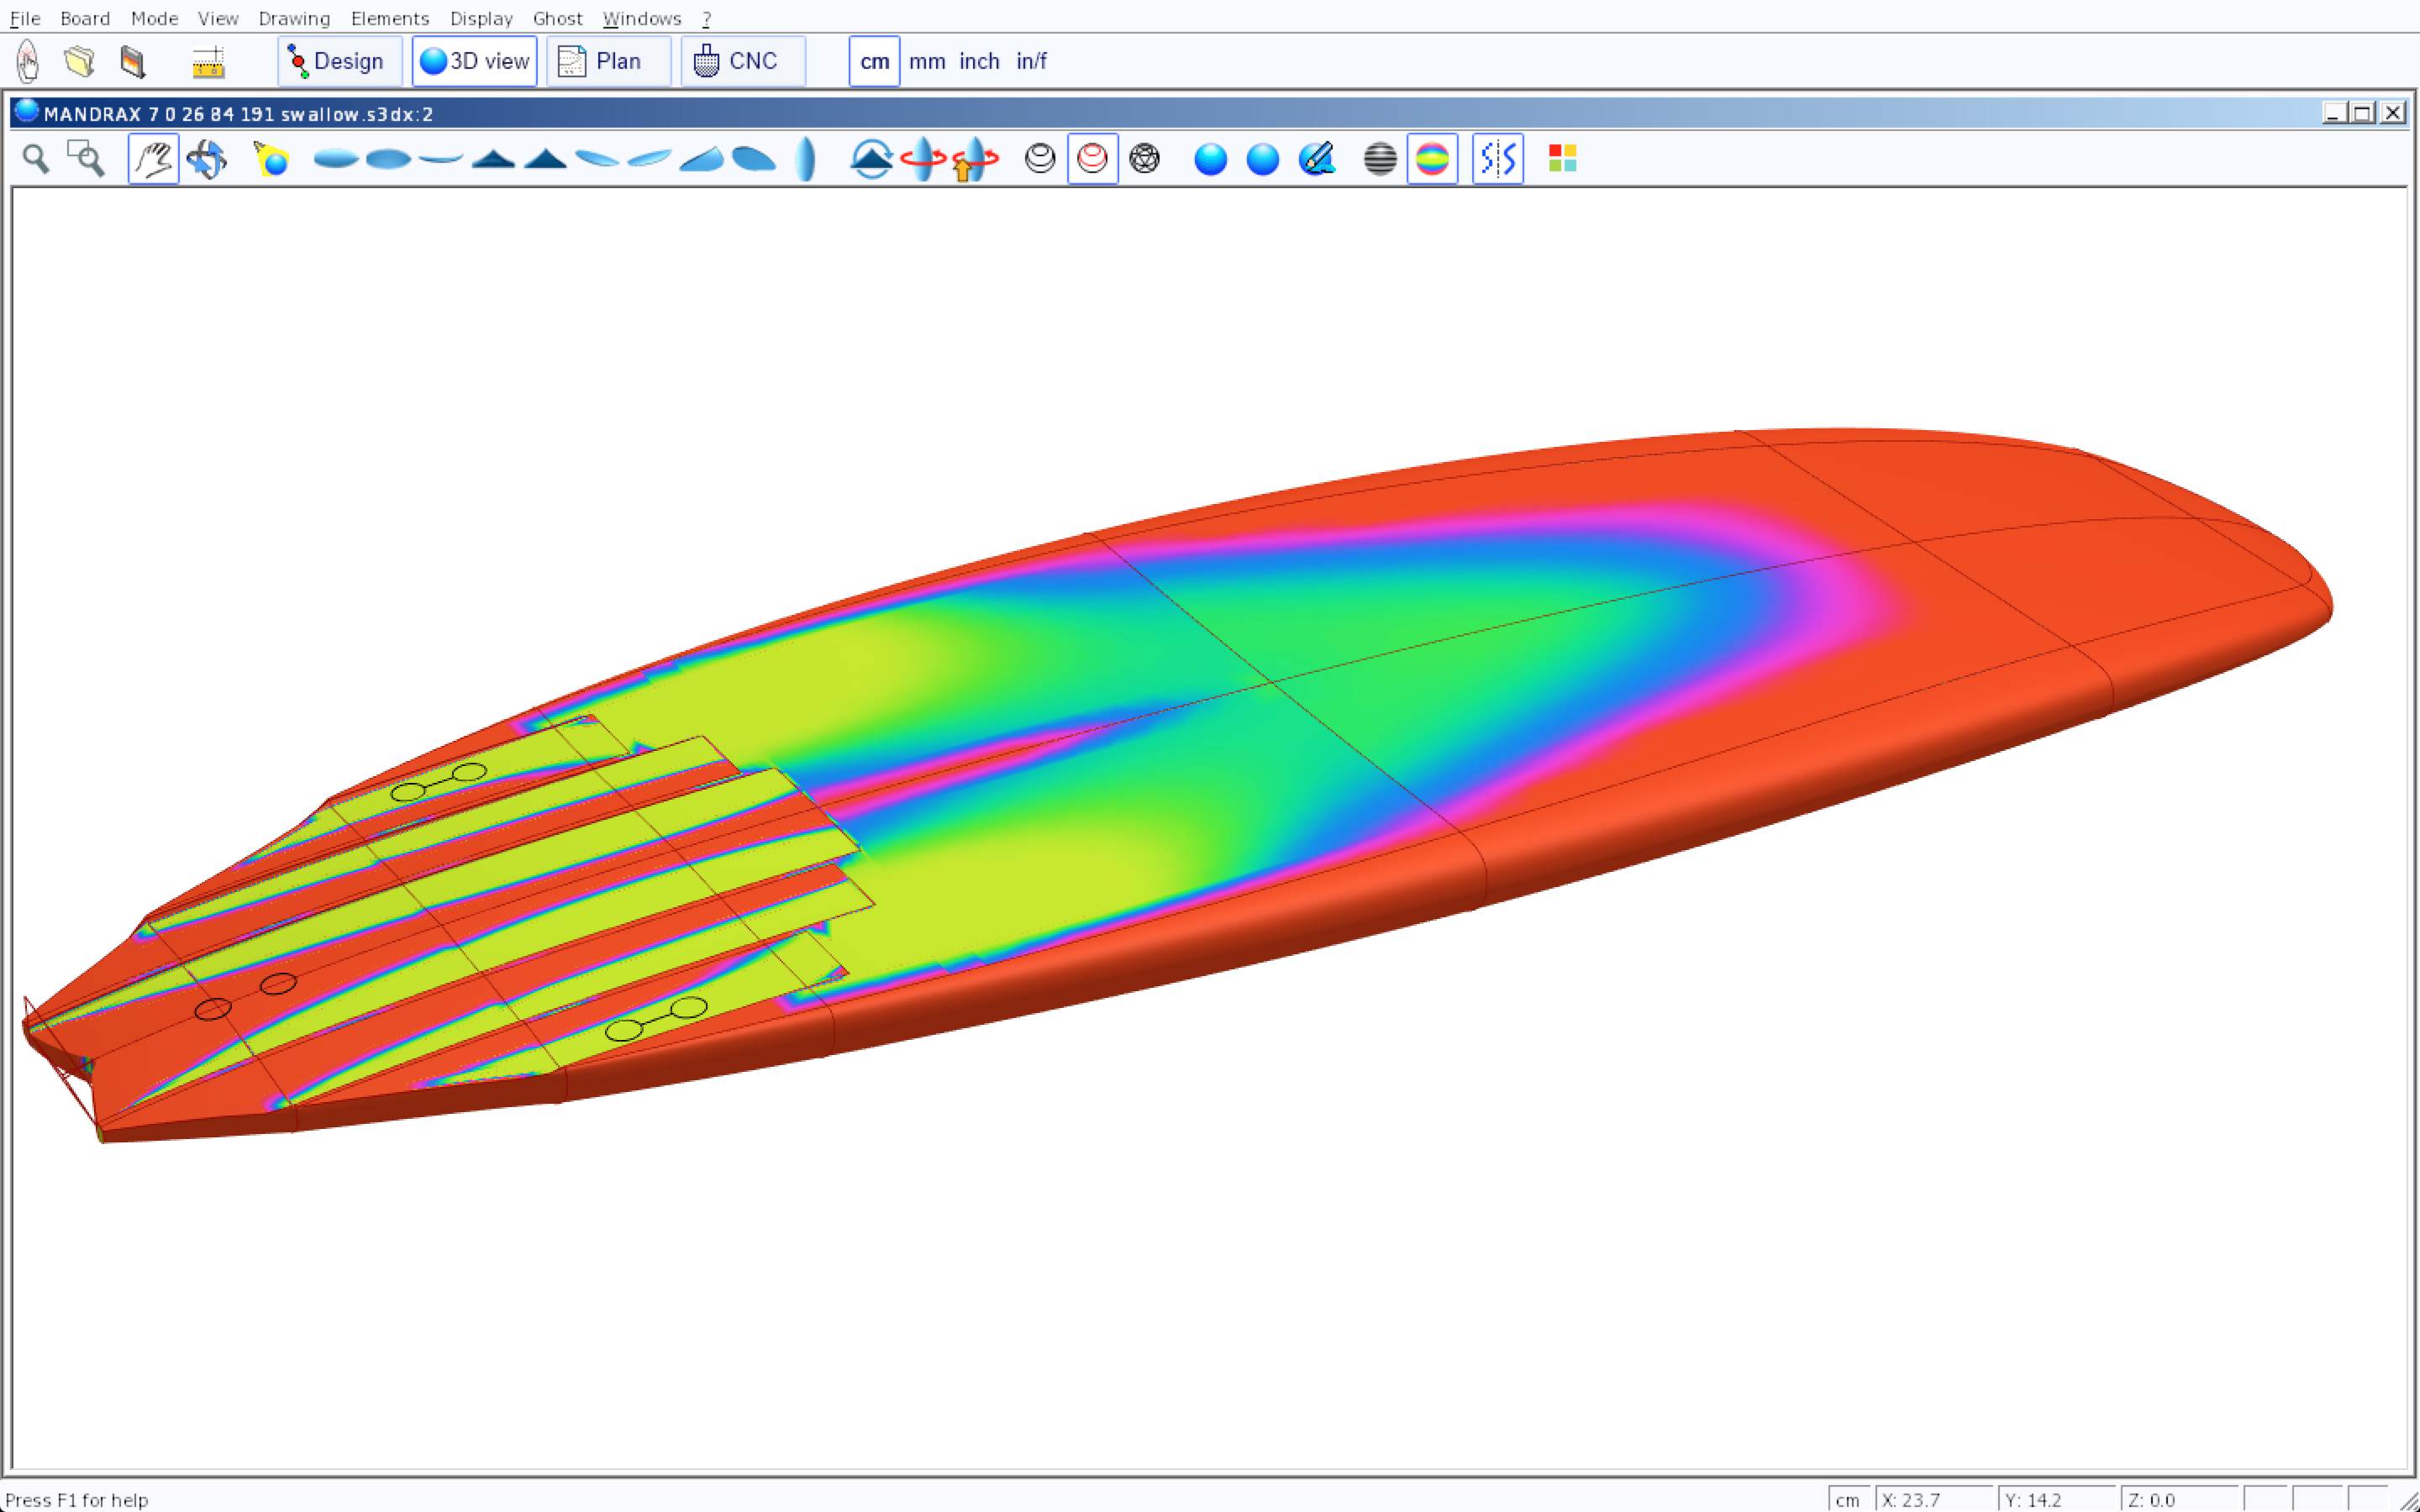Toggle the red contour rendering mode
This screenshot has width=2420, height=1512.
click(x=1092, y=159)
